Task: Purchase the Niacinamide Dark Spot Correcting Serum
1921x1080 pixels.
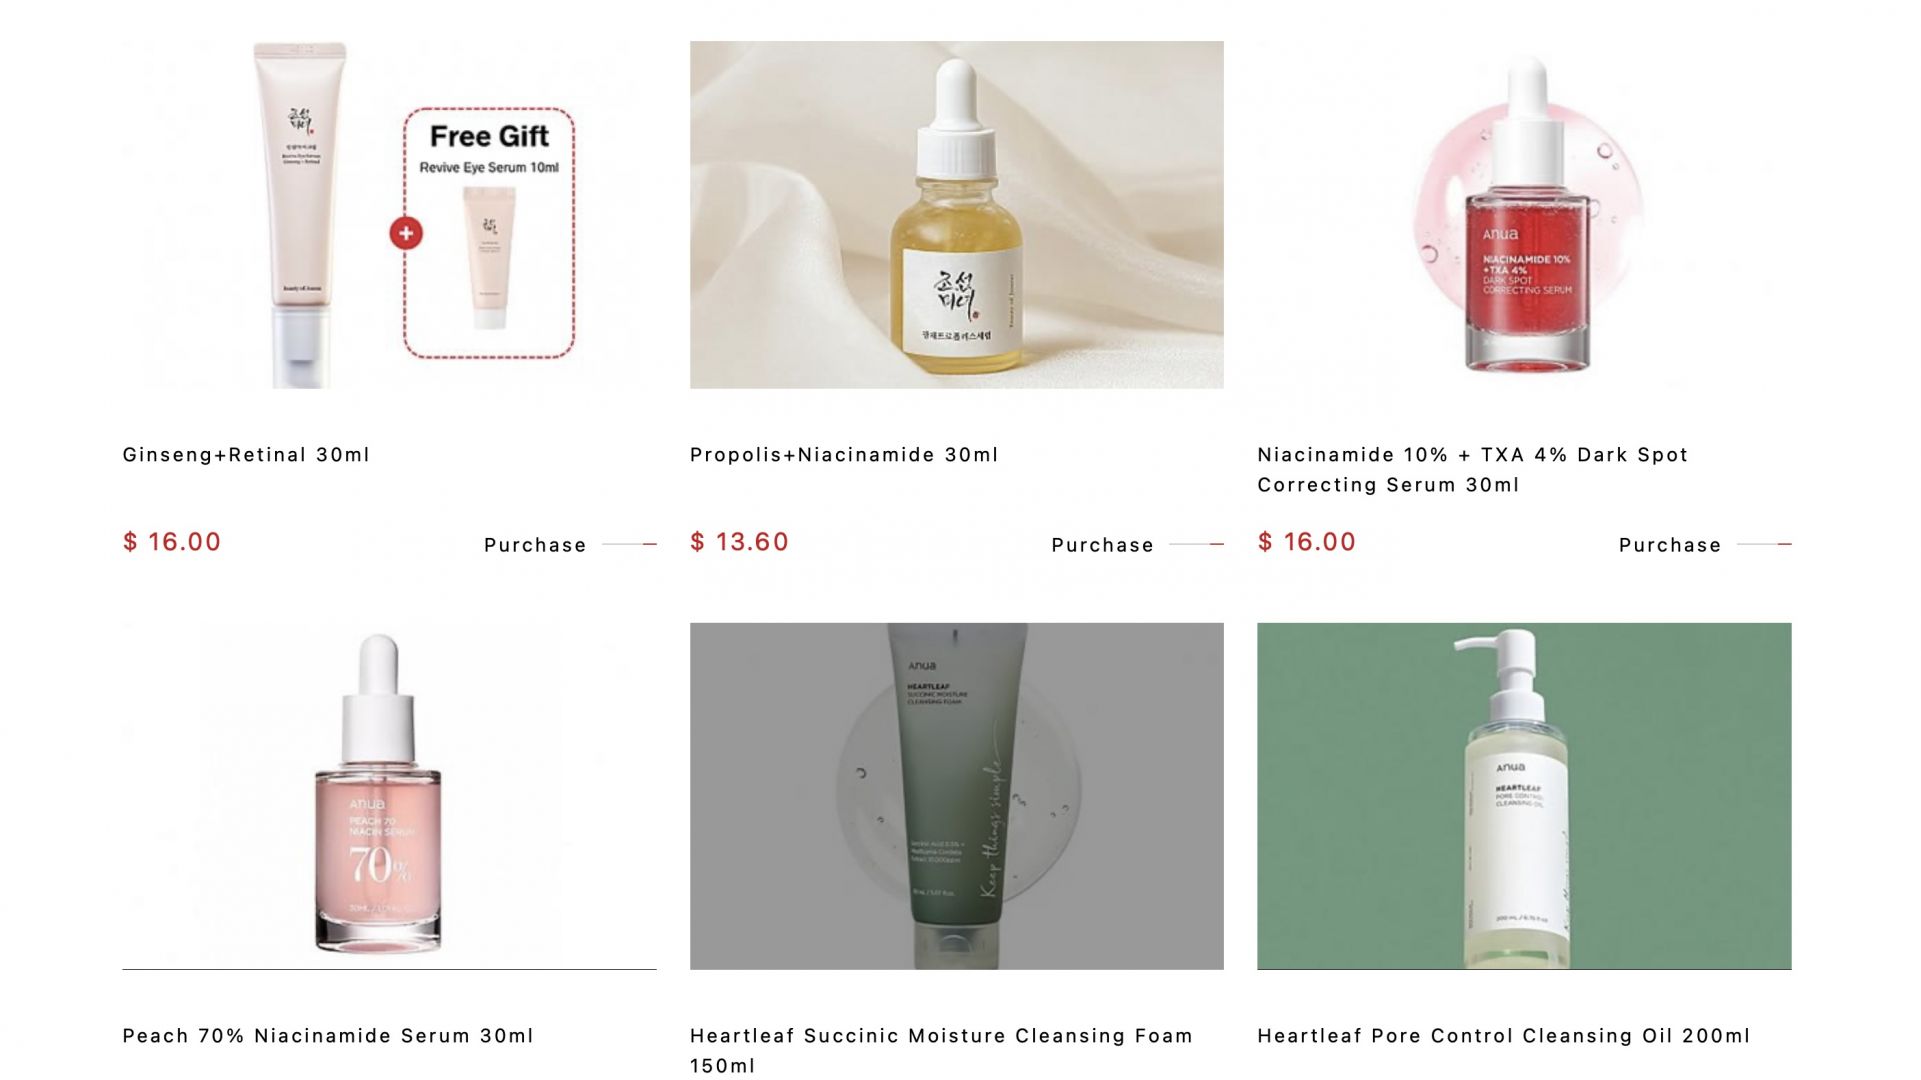Action: [x=1670, y=545]
